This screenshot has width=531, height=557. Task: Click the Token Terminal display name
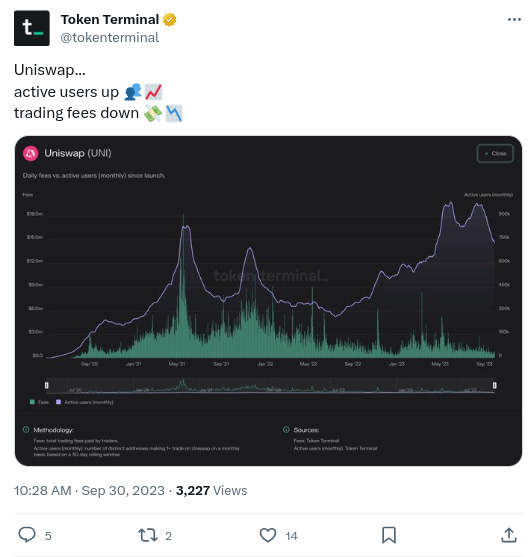point(110,20)
